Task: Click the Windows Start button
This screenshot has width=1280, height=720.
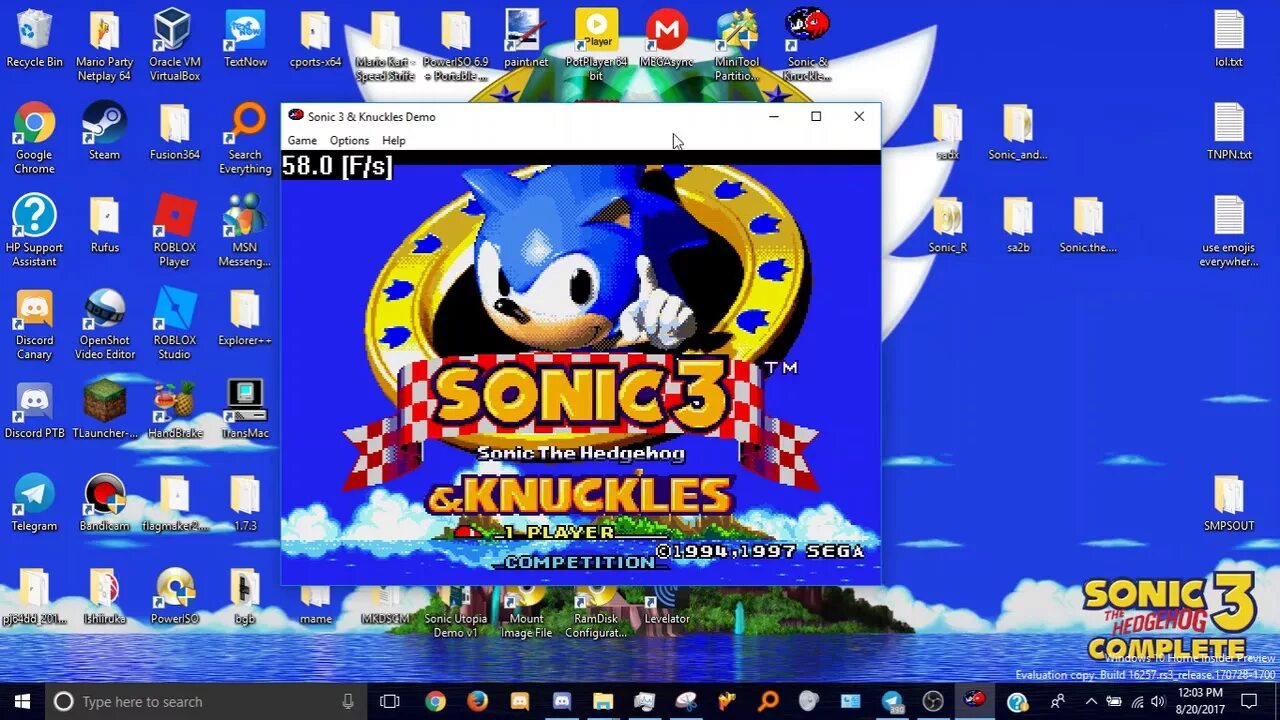Action: (22, 701)
